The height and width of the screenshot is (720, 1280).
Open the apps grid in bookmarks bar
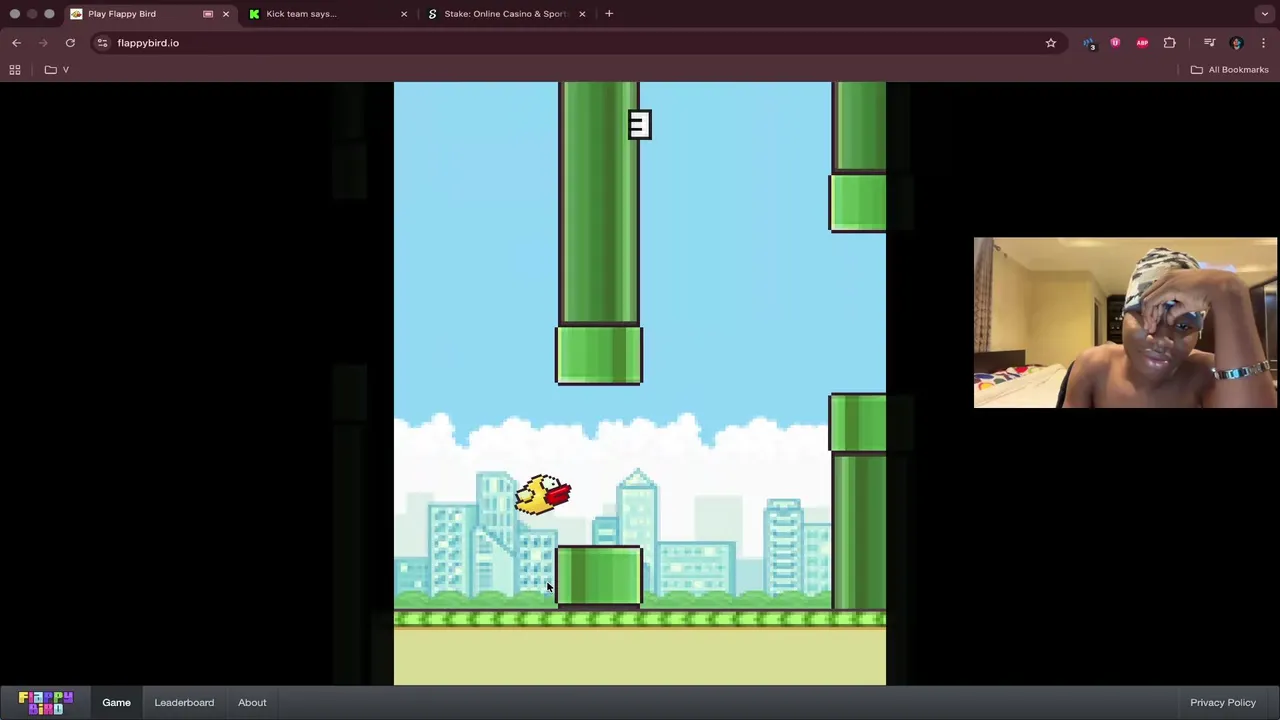coord(15,69)
